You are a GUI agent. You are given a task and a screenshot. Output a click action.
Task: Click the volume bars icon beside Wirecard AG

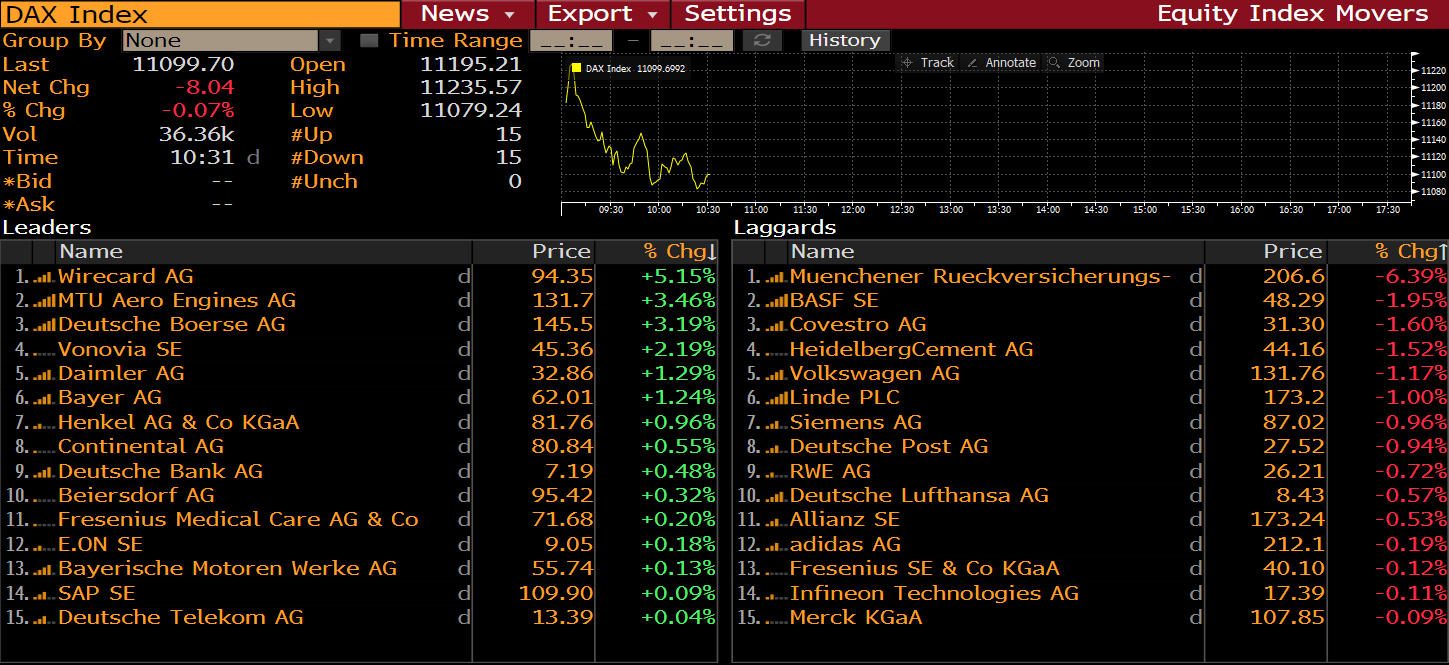point(44,277)
